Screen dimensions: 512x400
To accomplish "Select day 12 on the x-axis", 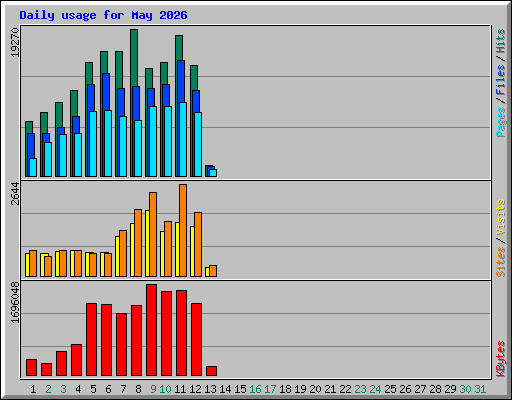I will [195, 389].
